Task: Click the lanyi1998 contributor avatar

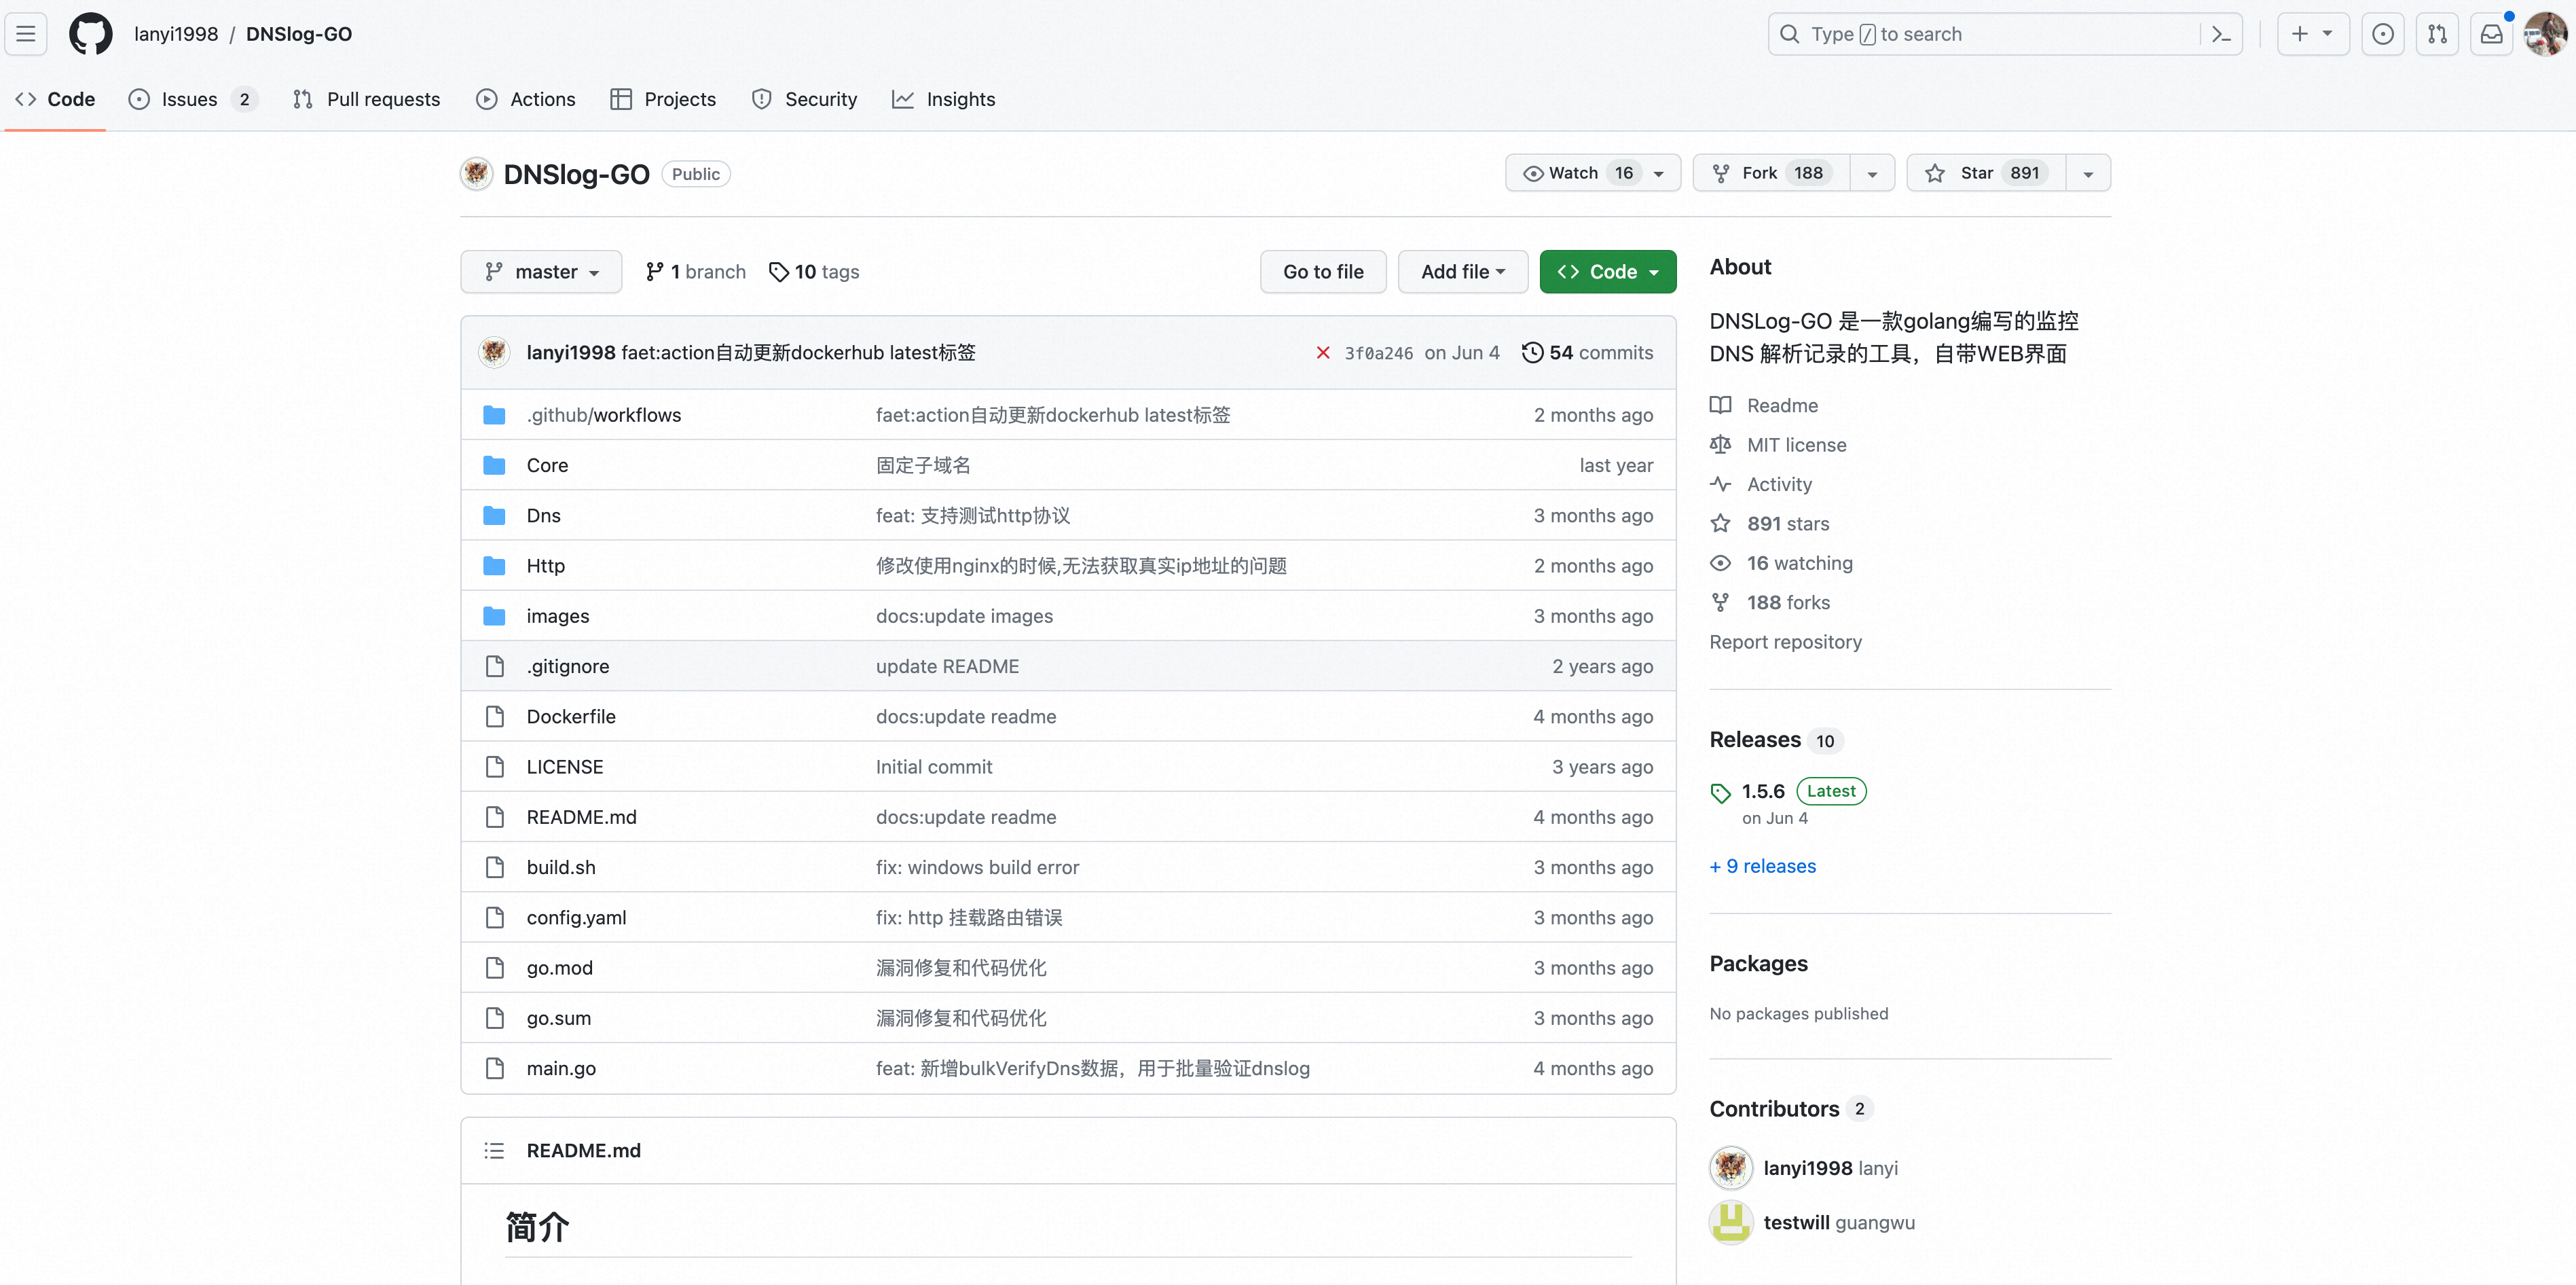Action: click(1731, 1168)
